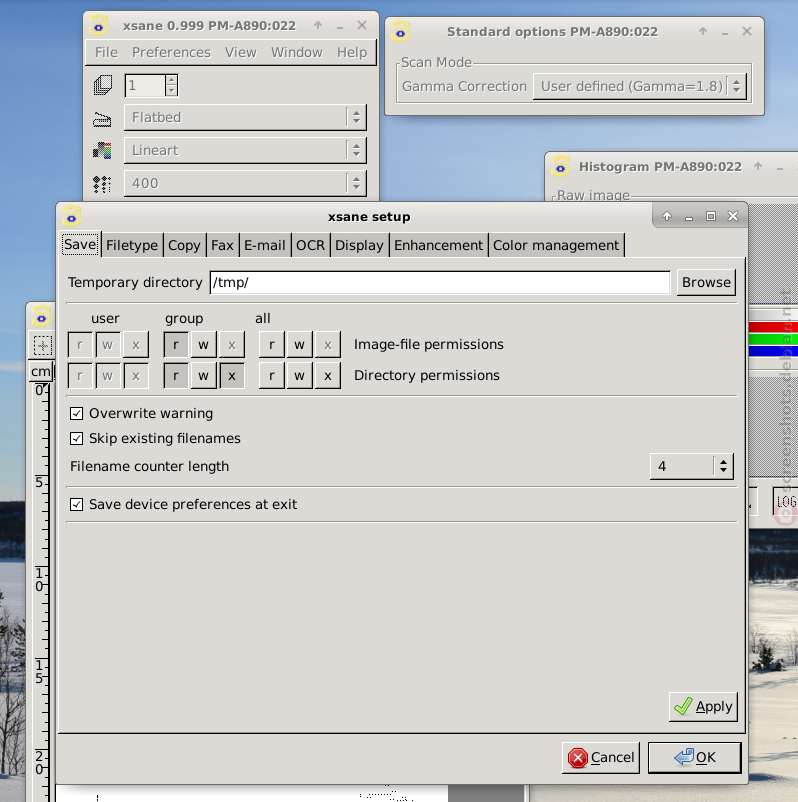Select the area selection tool in preview window
Viewport: 798px width, 802px height.
point(42,345)
